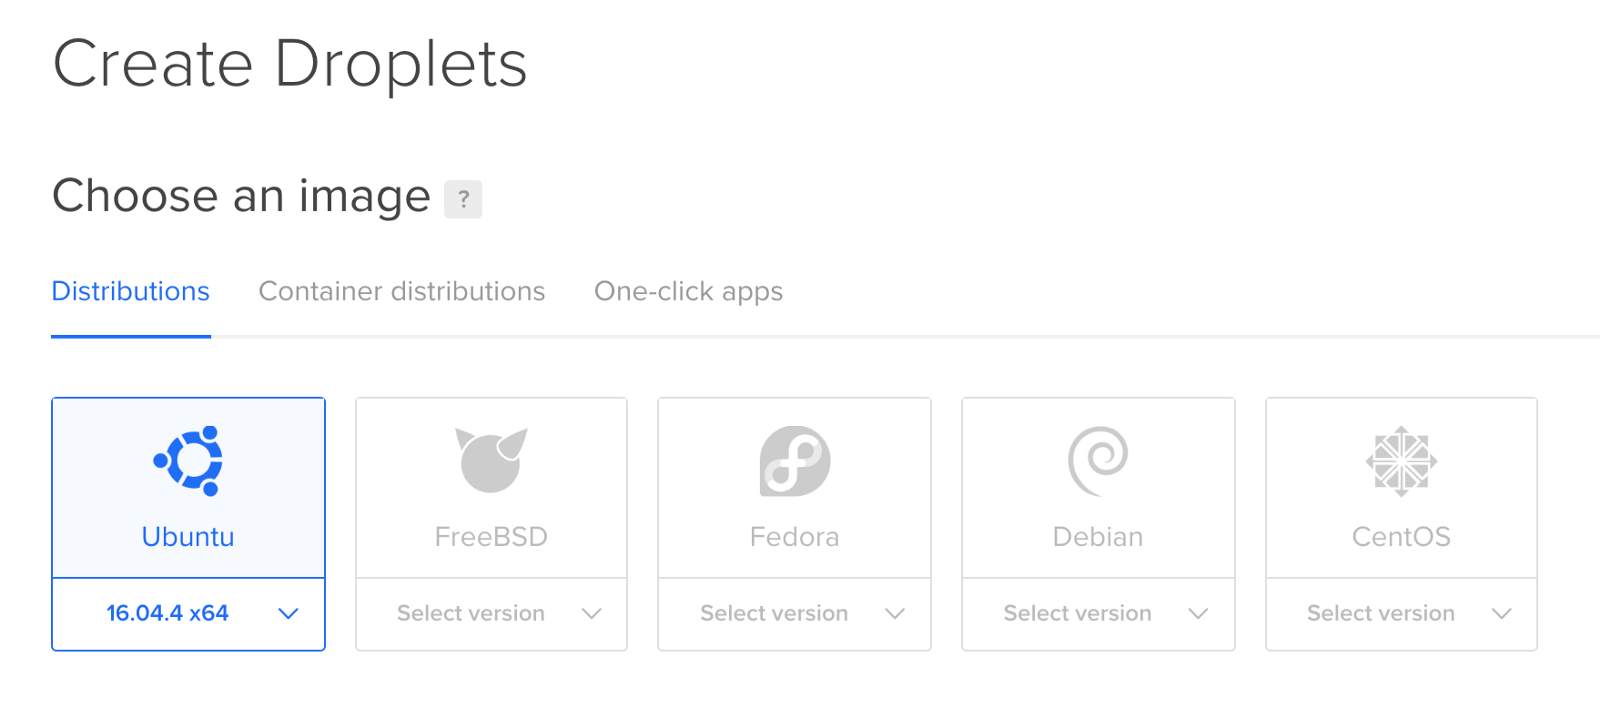Select the CentOS label text
The width and height of the screenshot is (1600, 717).
(x=1401, y=537)
